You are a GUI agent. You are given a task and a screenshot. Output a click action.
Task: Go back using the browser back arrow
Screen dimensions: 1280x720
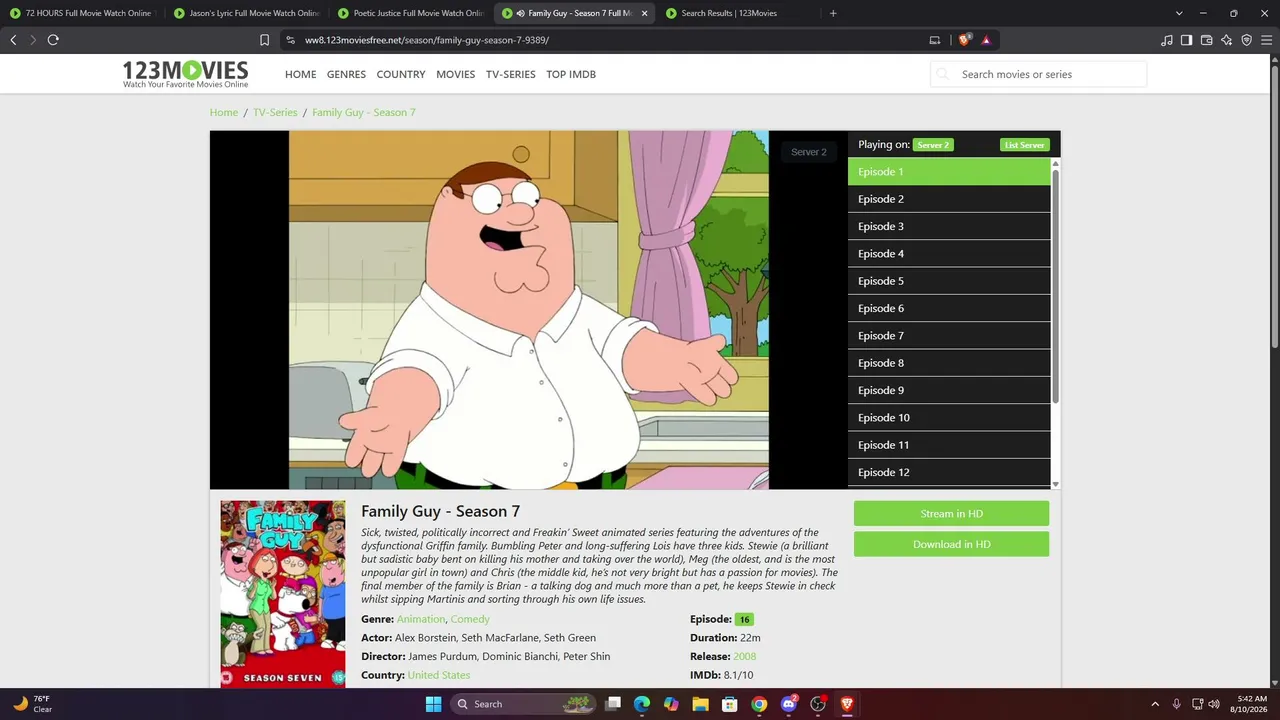[13, 40]
